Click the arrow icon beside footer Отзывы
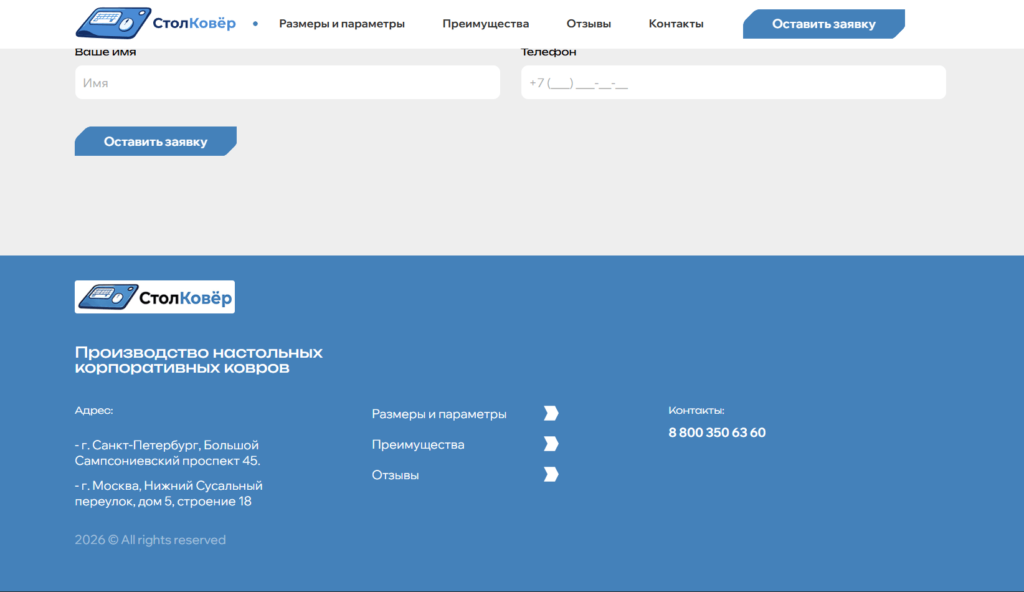The width and height of the screenshot is (1024, 592). [x=551, y=474]
